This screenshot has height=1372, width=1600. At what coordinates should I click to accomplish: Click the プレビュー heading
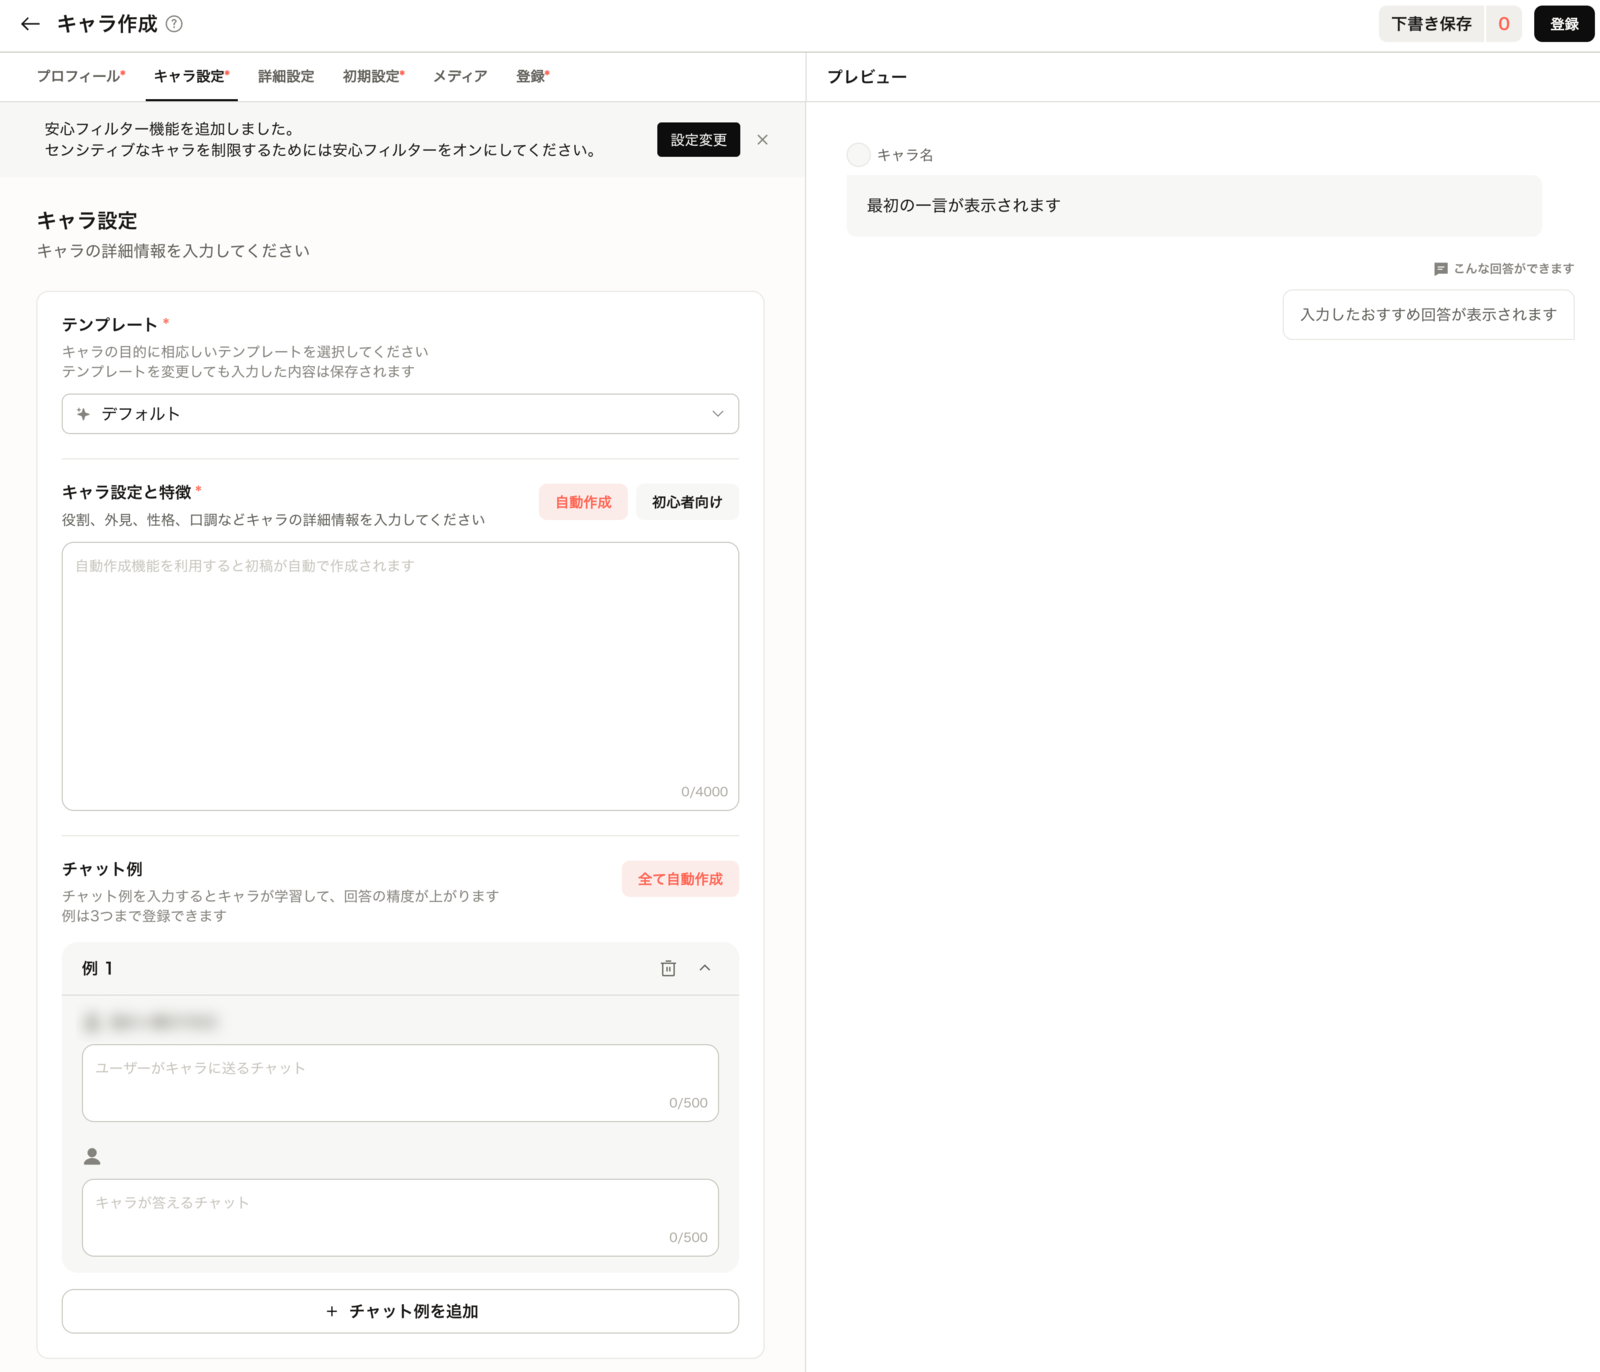click(x=867, y=77)
